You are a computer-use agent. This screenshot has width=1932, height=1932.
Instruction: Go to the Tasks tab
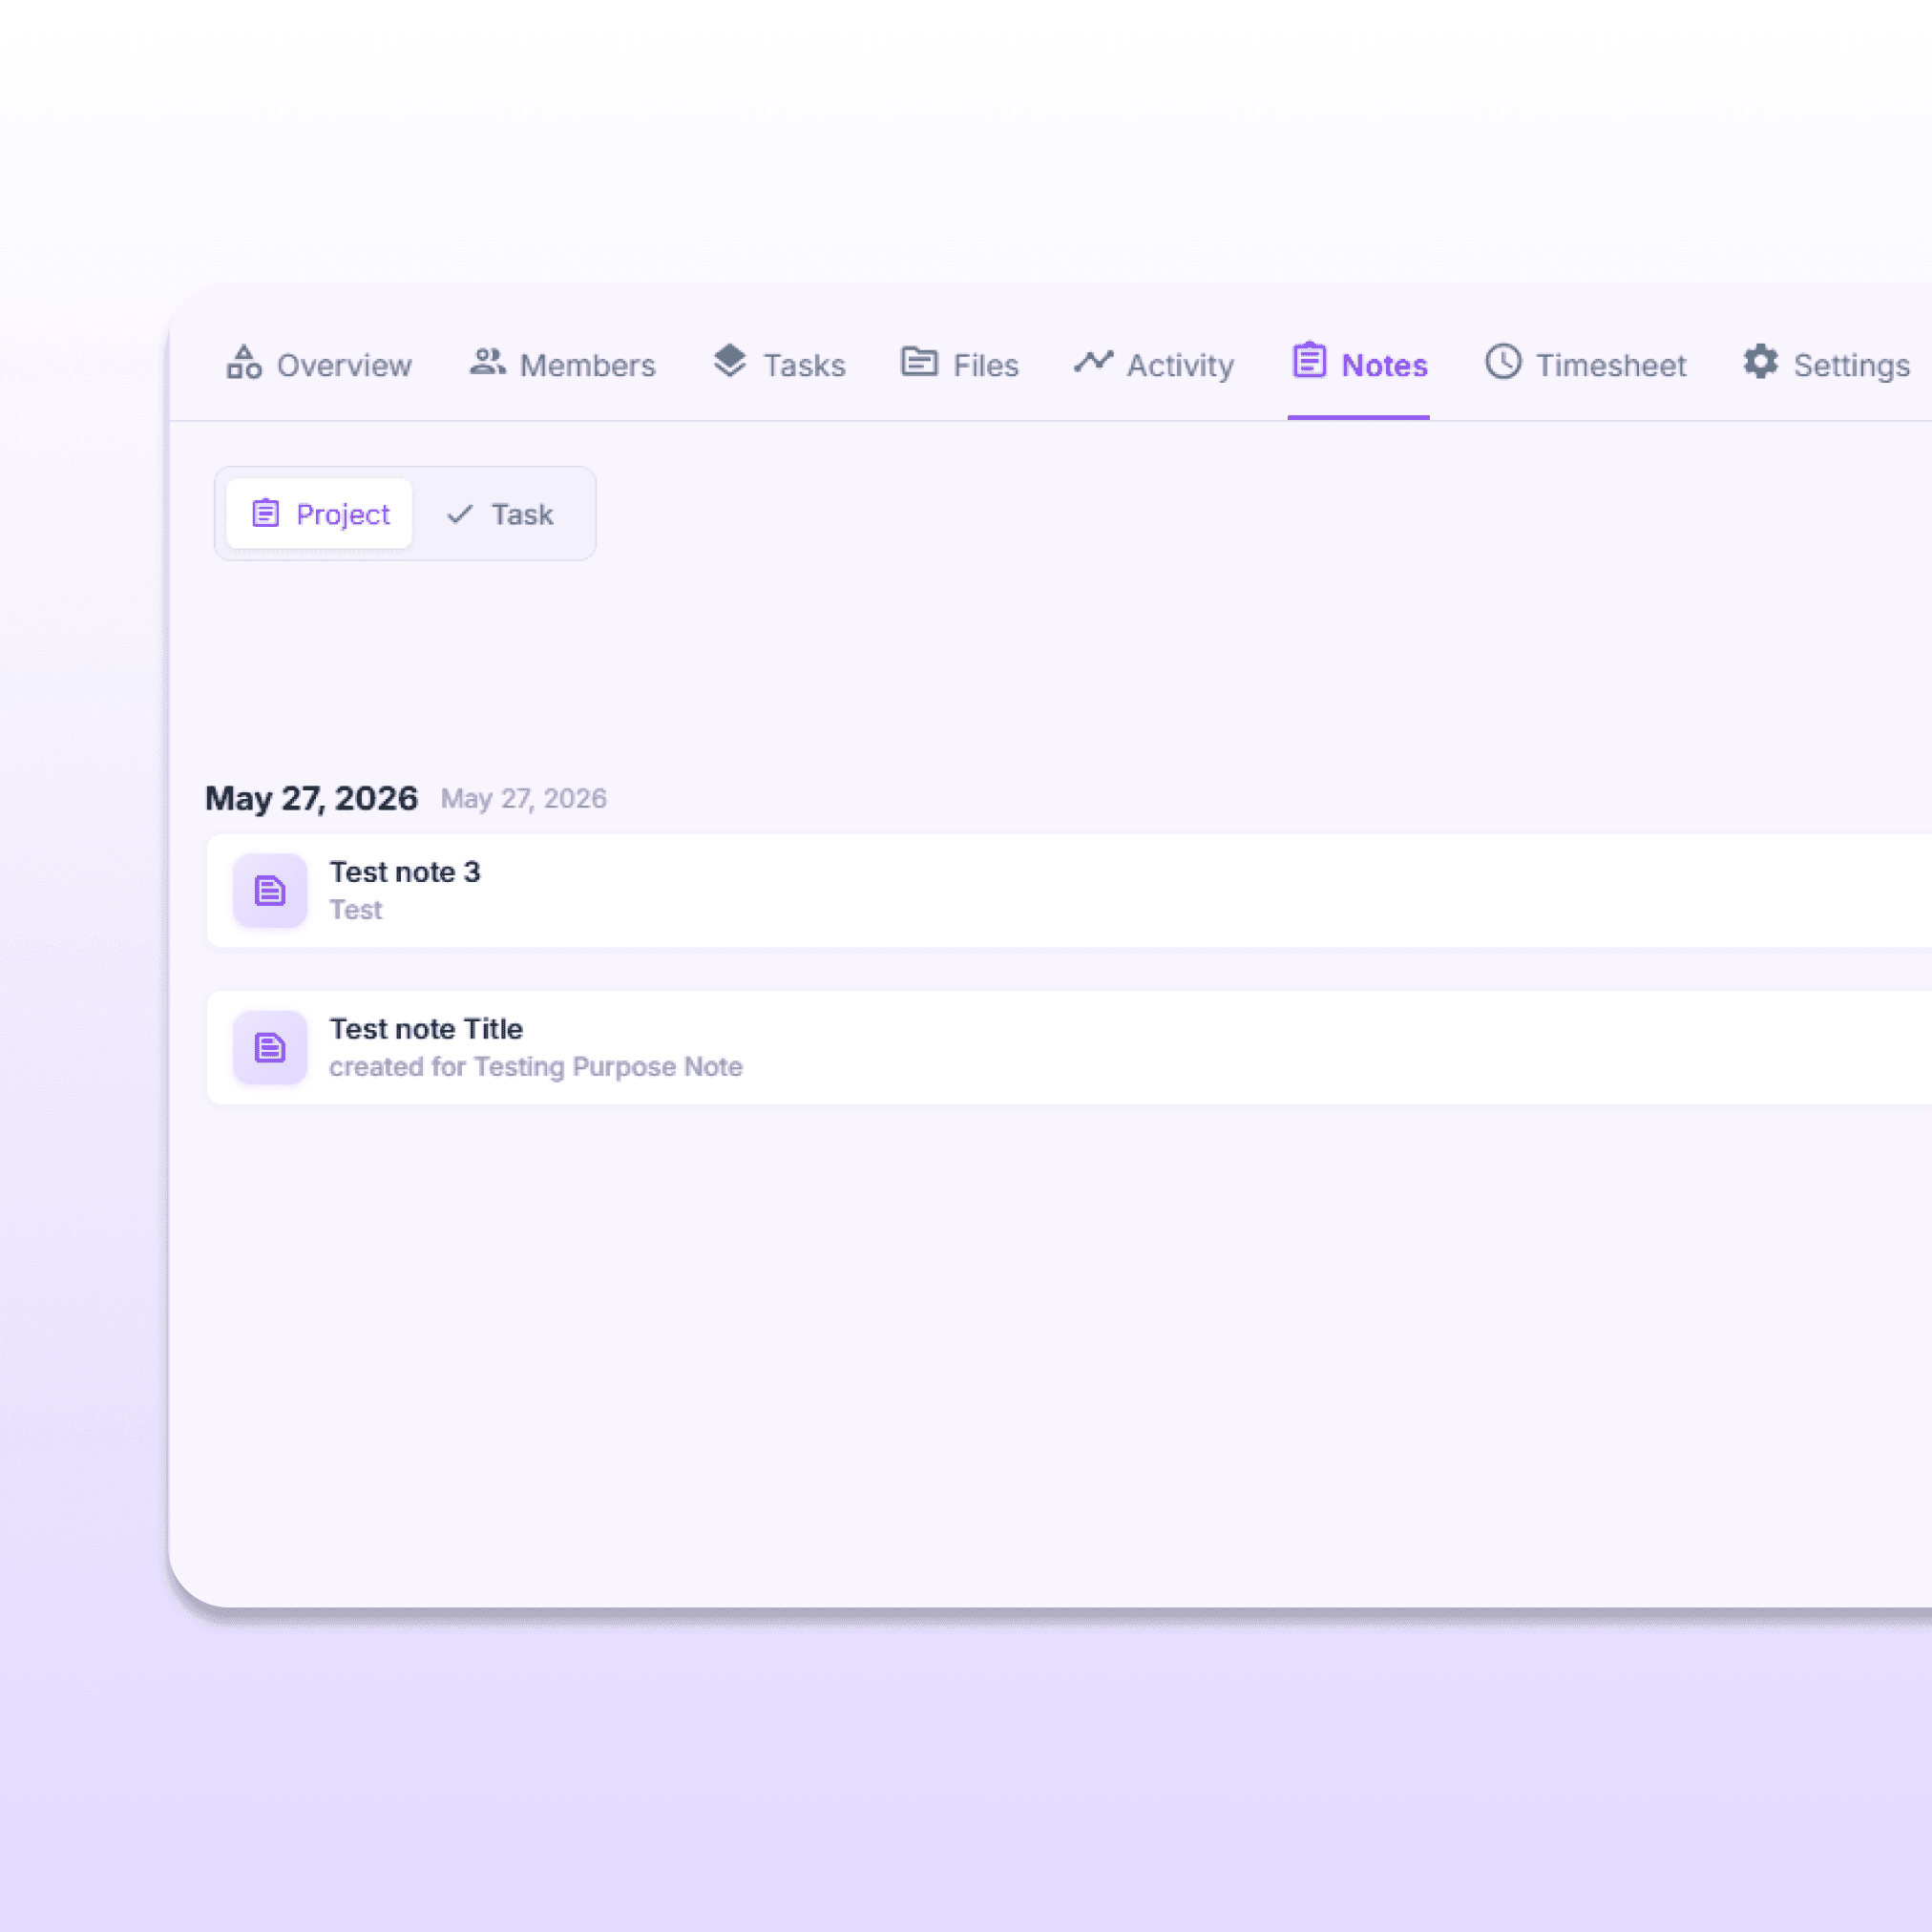tap(779, 364)
